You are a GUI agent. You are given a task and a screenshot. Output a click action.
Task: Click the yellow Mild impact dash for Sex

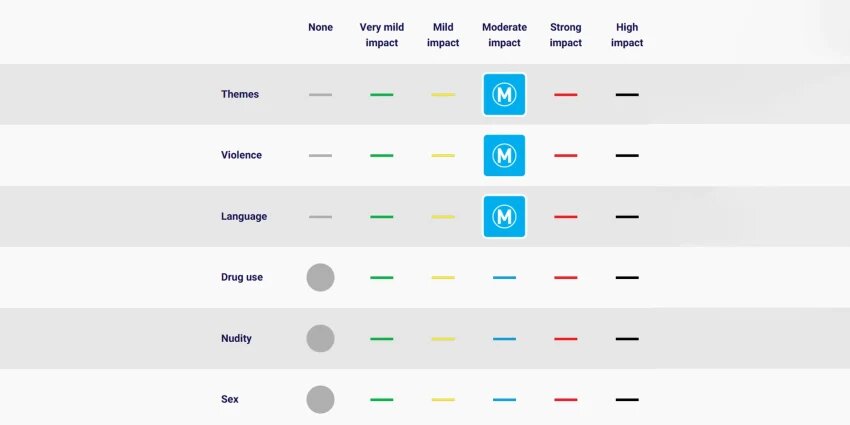pyautogui.click(x=443, y=400)
